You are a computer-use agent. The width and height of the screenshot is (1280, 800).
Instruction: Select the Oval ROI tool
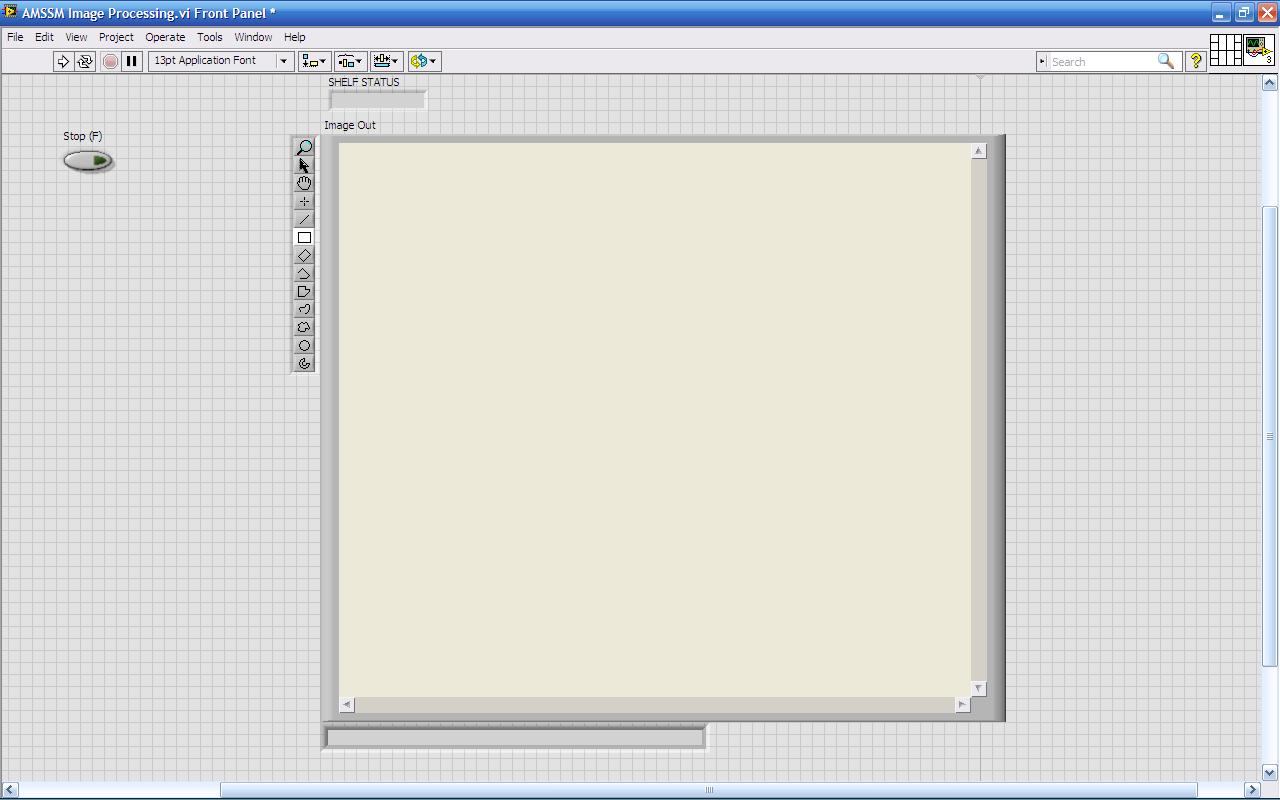[x=304, y=345]
